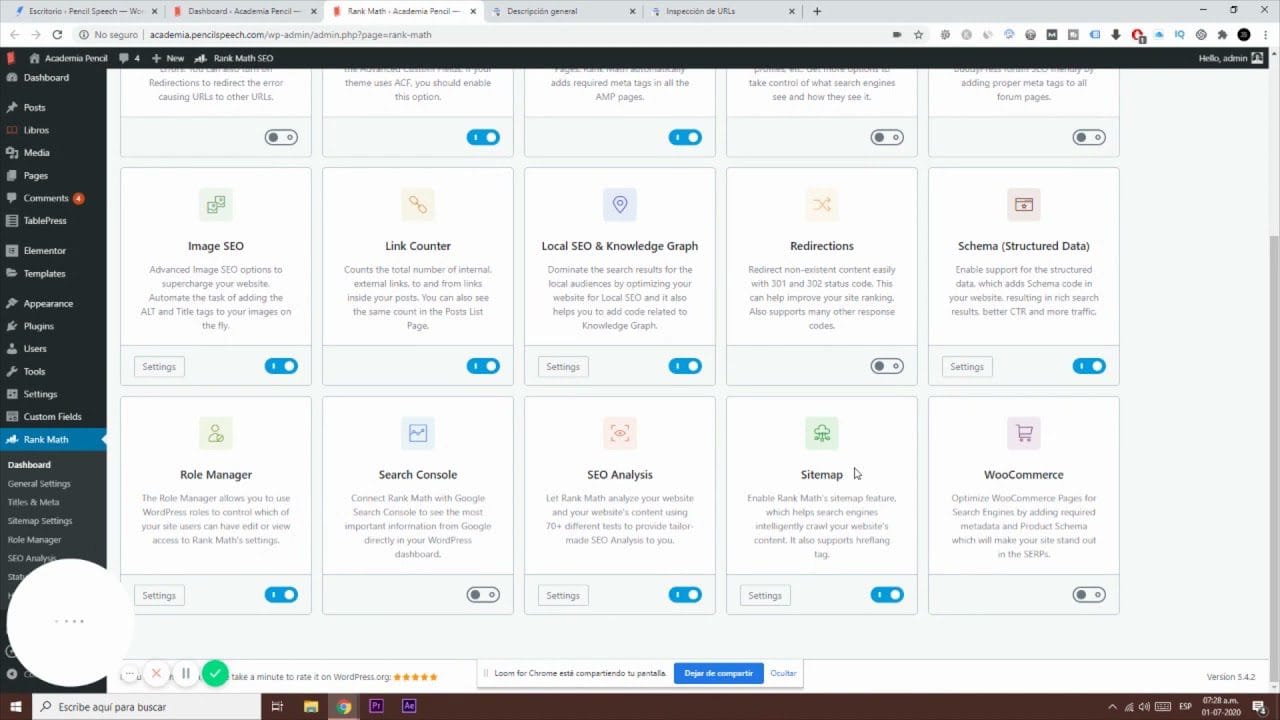Enable the Redirections module
The image size is (1280, 720).
(887, 366)
